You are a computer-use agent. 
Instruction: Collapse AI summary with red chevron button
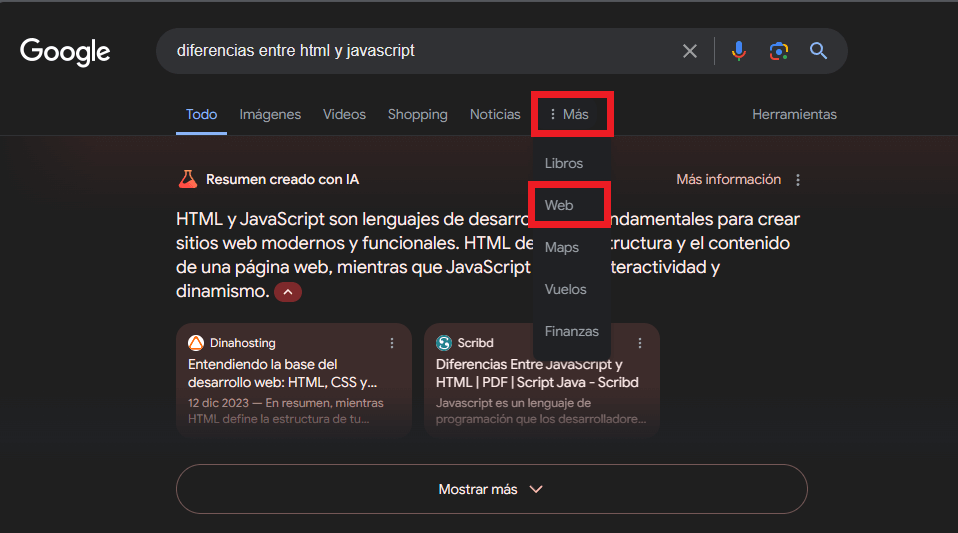288,292
